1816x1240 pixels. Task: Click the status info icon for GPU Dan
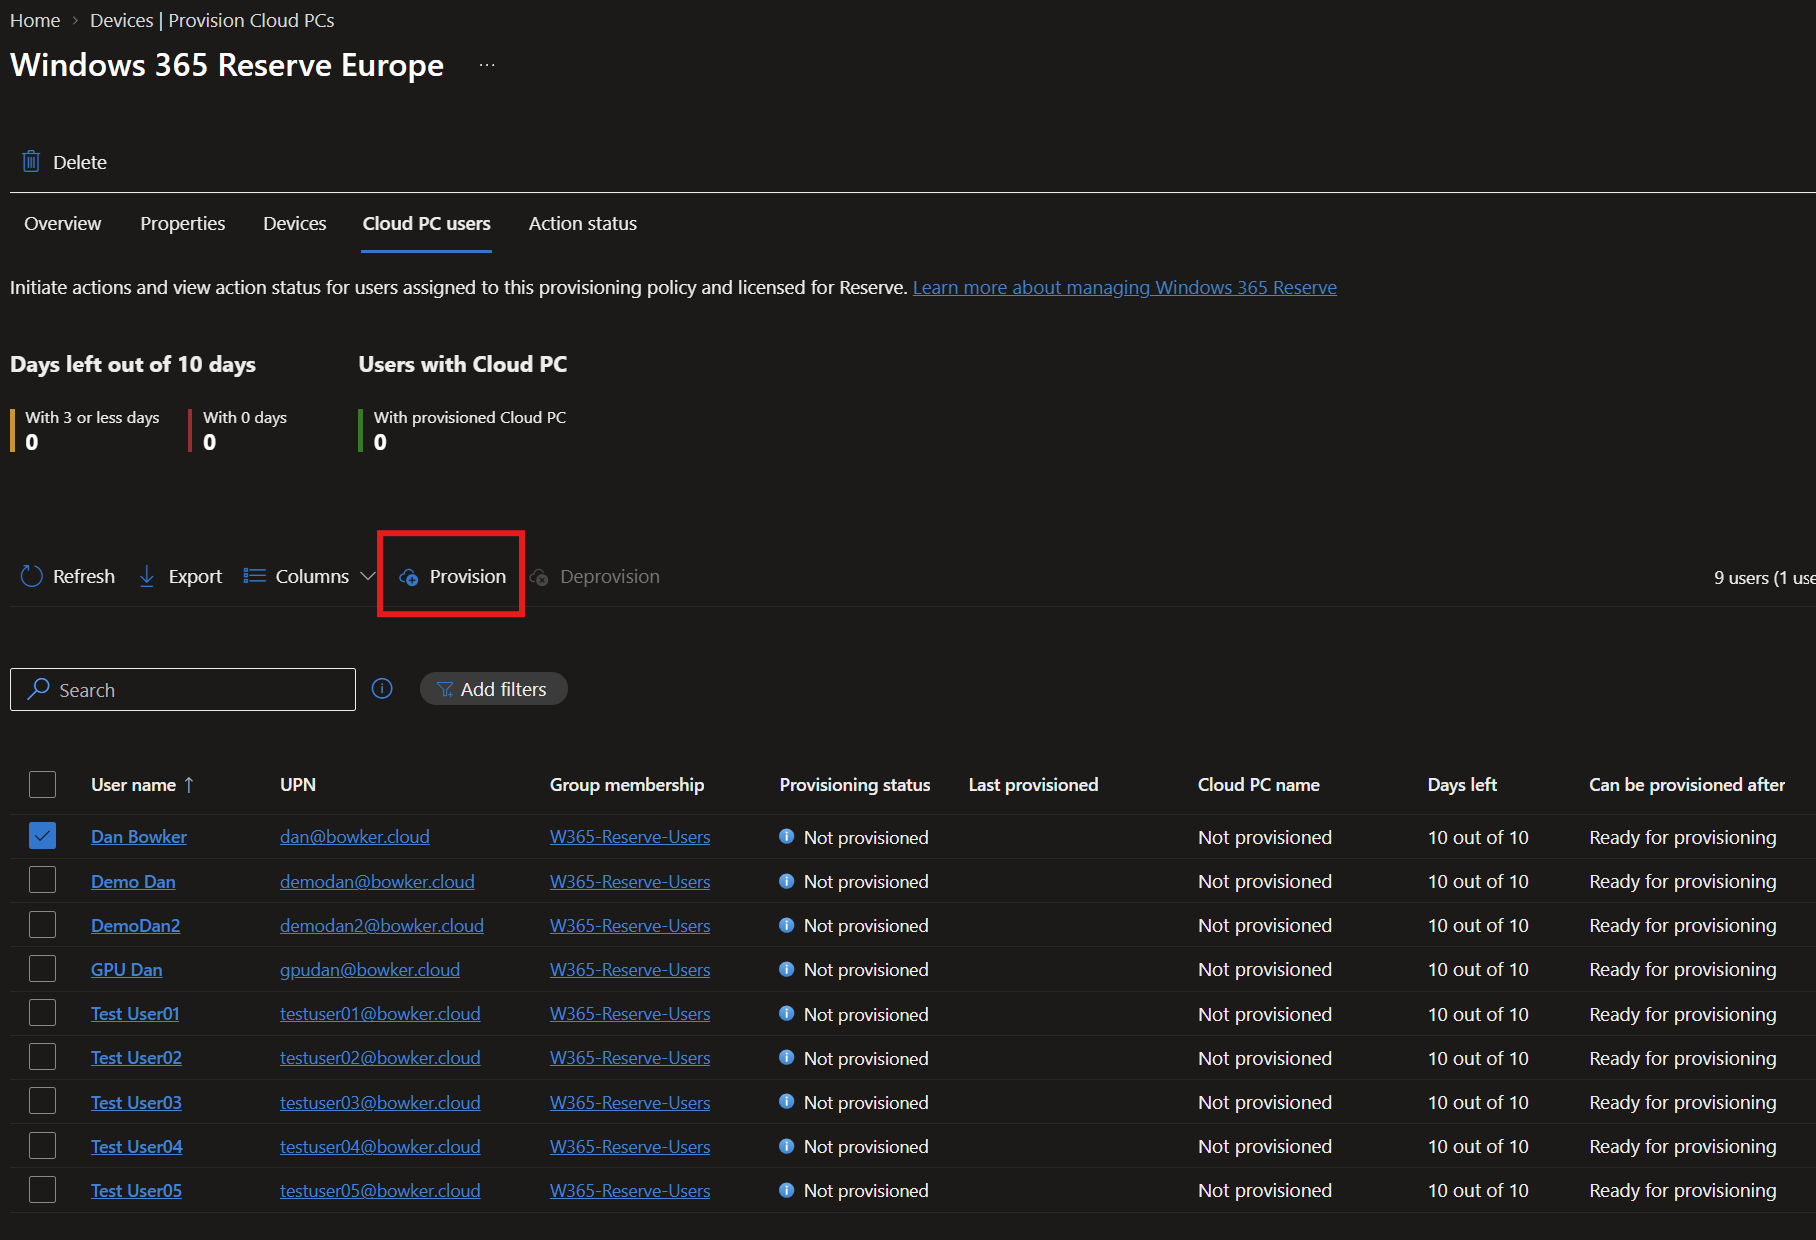click(x=787, y=968)
